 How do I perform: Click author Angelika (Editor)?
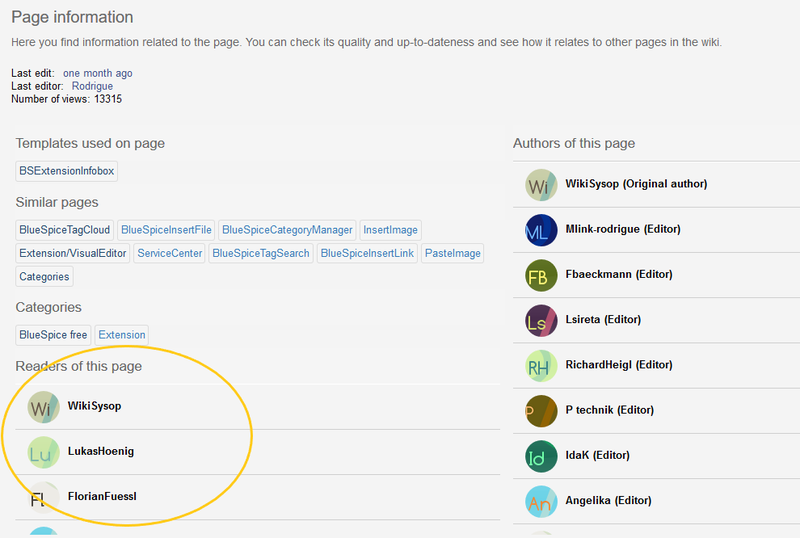pyautogui.click(x=608, y=500)
